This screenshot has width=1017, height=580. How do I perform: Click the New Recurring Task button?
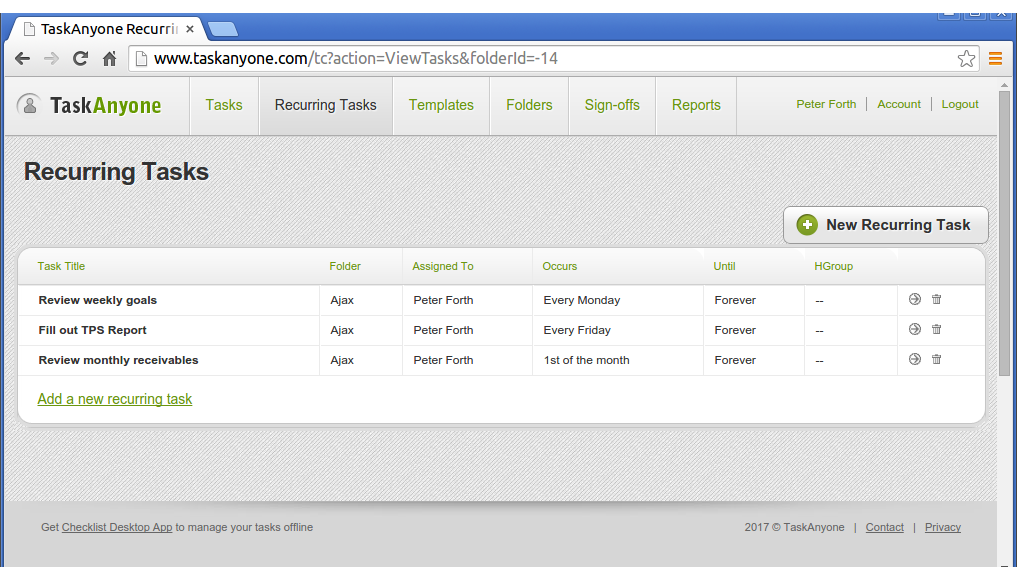tap(885, 225)
